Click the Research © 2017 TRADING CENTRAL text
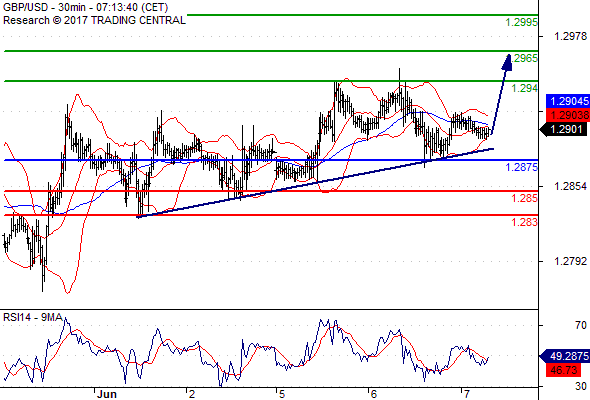 [94, 20]
